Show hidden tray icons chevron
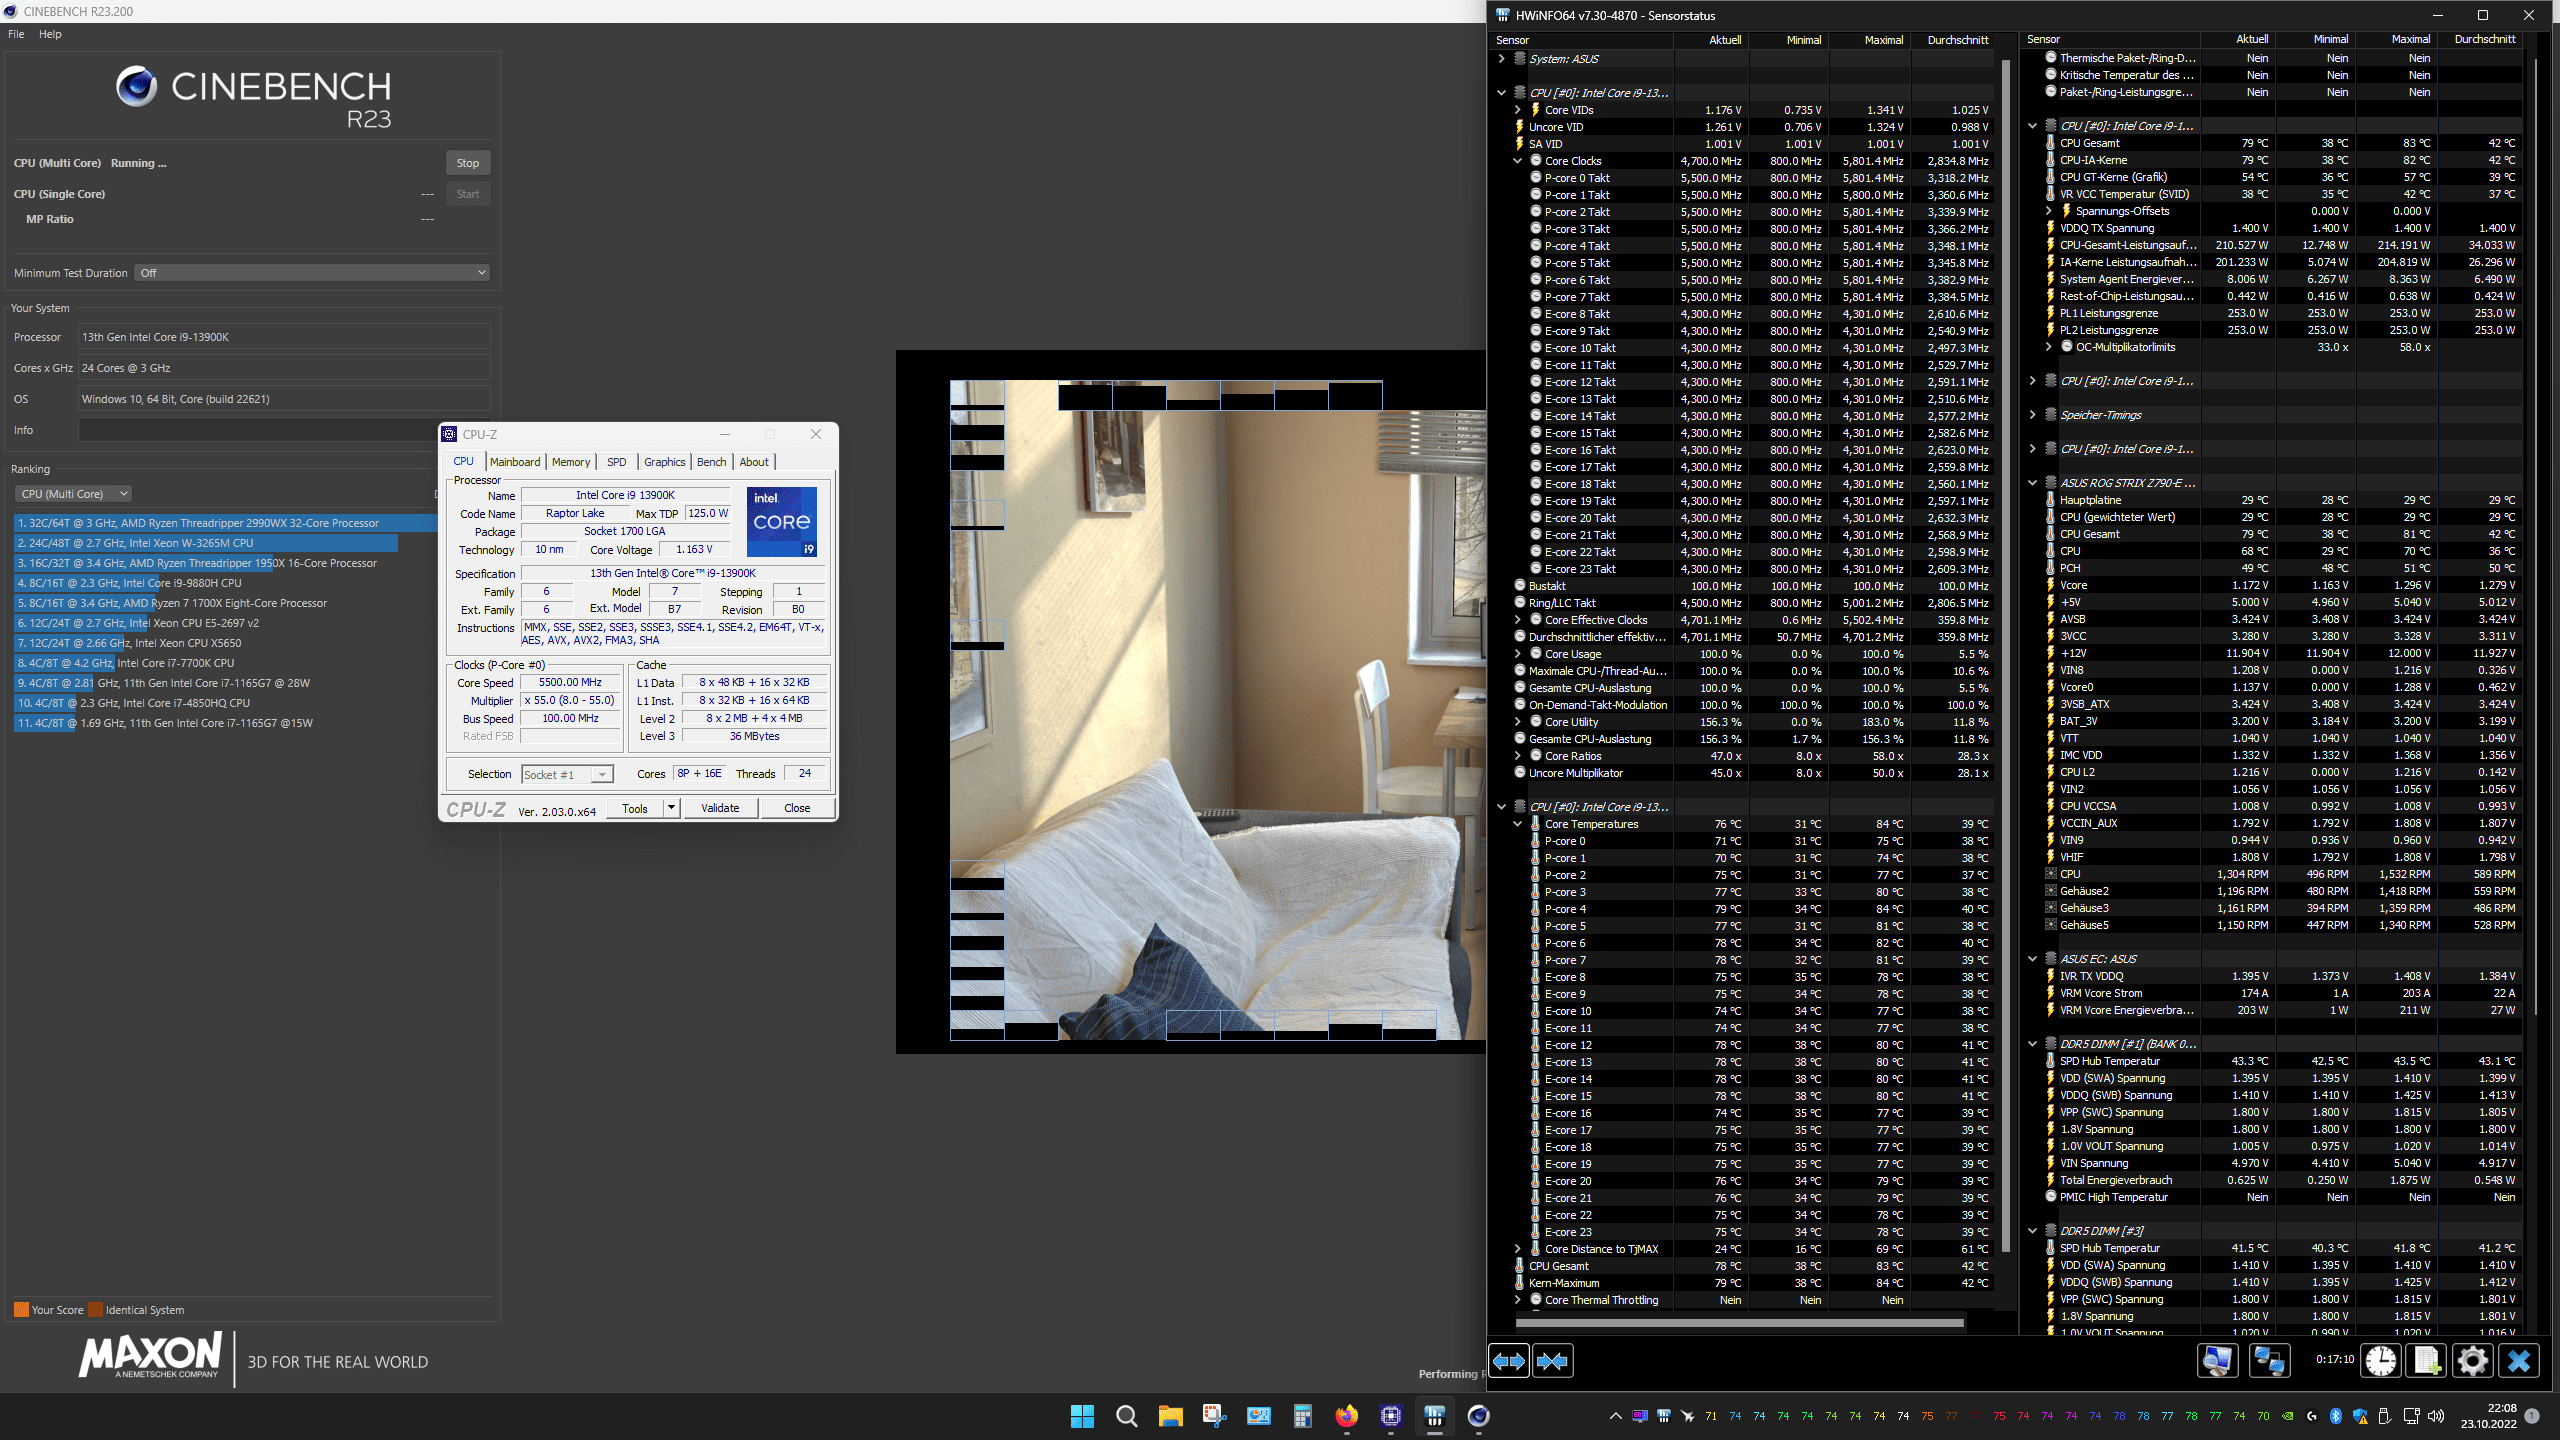This screenshot has height=1440, width=2560. click(x=1615, y=1416)
